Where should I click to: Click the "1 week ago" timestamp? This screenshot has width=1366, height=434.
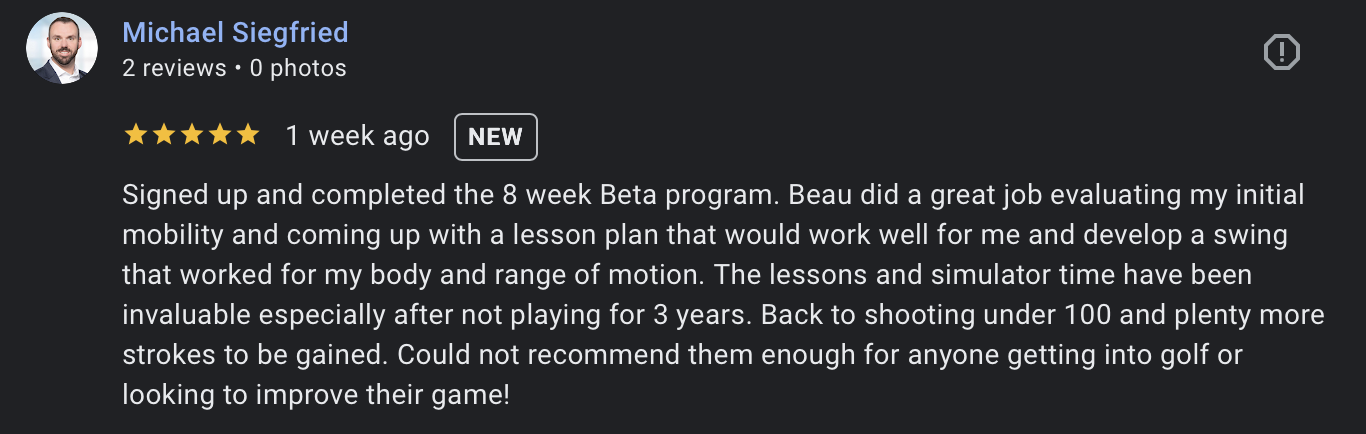pyautogui.click(x=357, y=136)
